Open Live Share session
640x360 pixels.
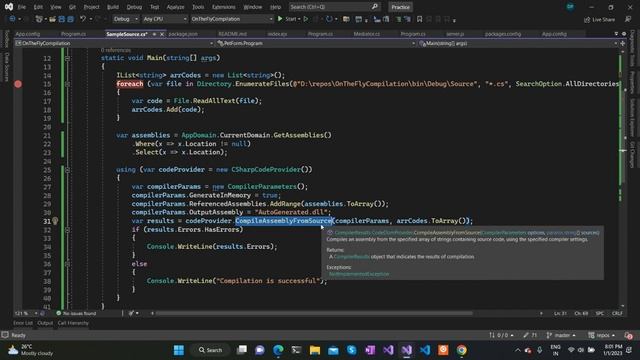click(x=600, y=20)
